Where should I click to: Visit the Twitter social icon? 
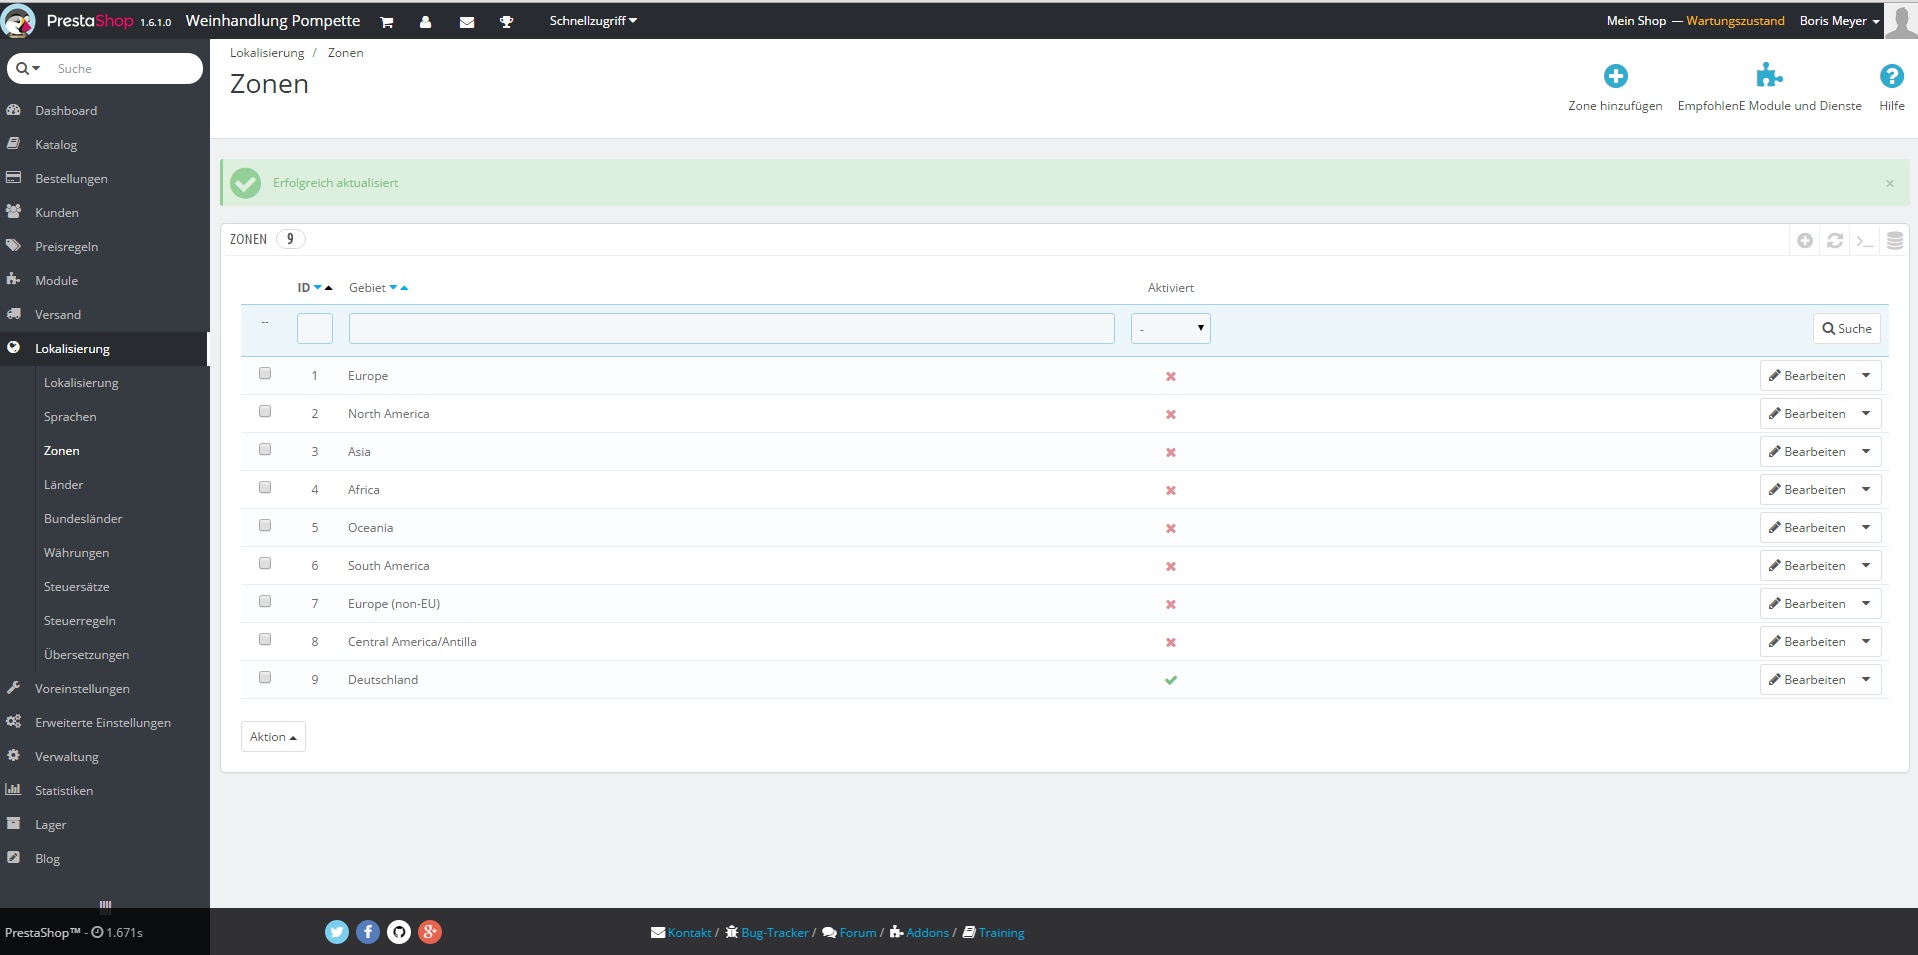click(x=337, y=932)
